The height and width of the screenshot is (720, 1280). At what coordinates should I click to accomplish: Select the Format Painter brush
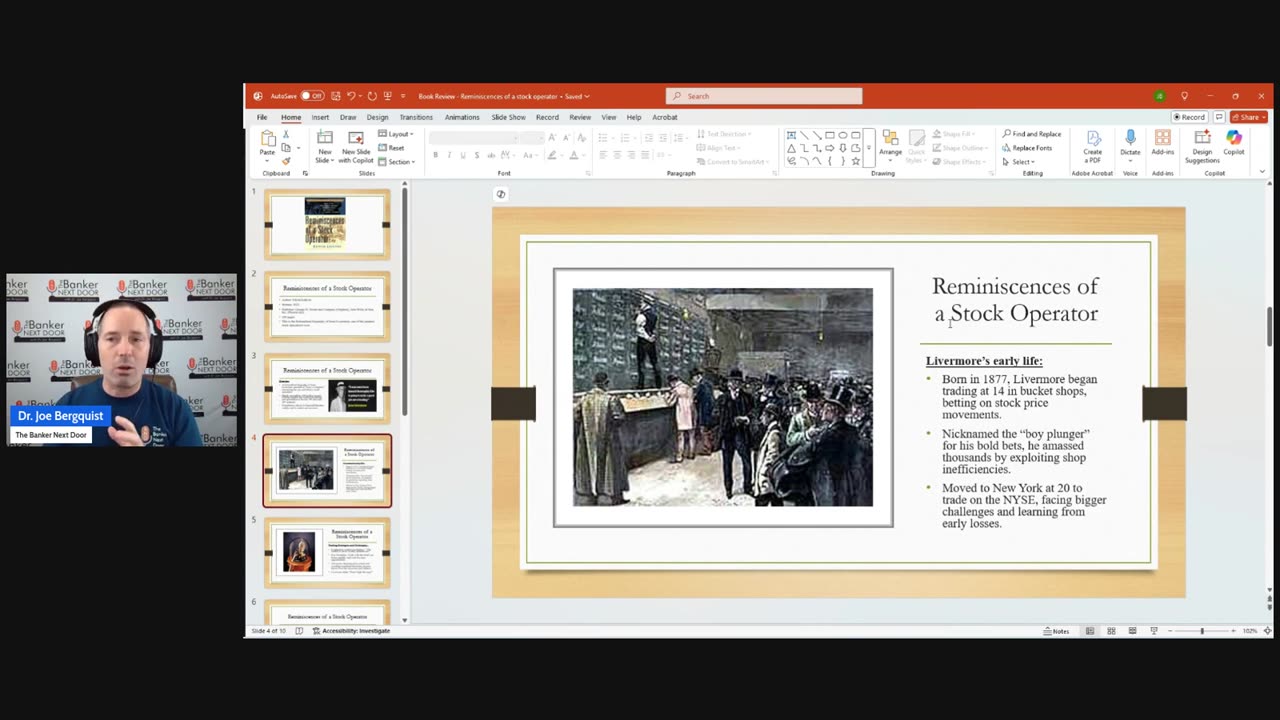tap(286, 161)
